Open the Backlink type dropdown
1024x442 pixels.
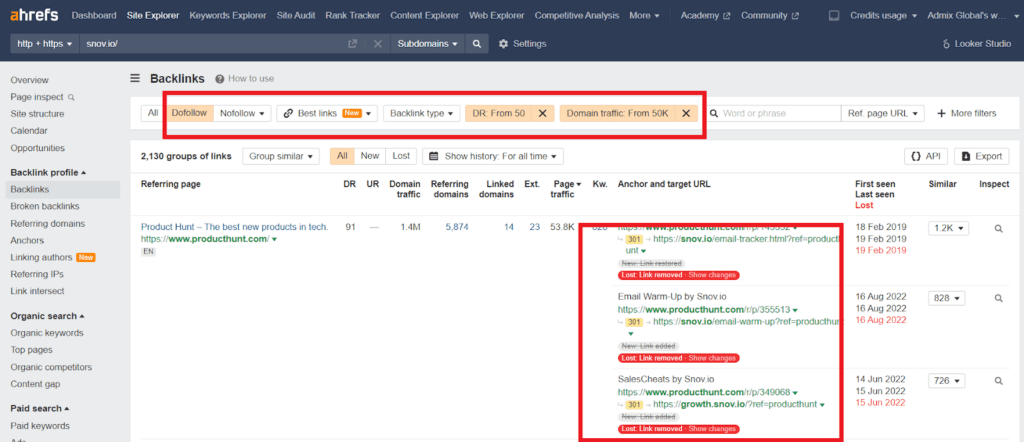point(421,113)
